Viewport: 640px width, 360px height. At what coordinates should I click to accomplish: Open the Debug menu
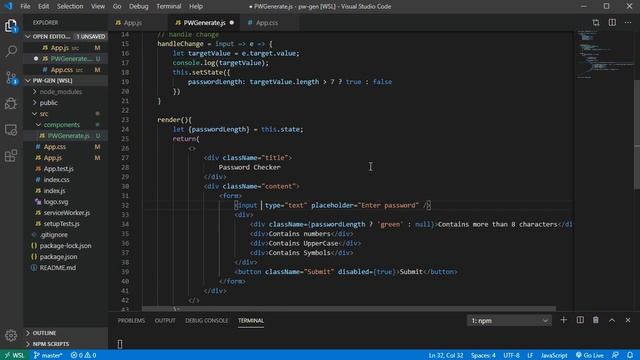(x=139, y=6)
